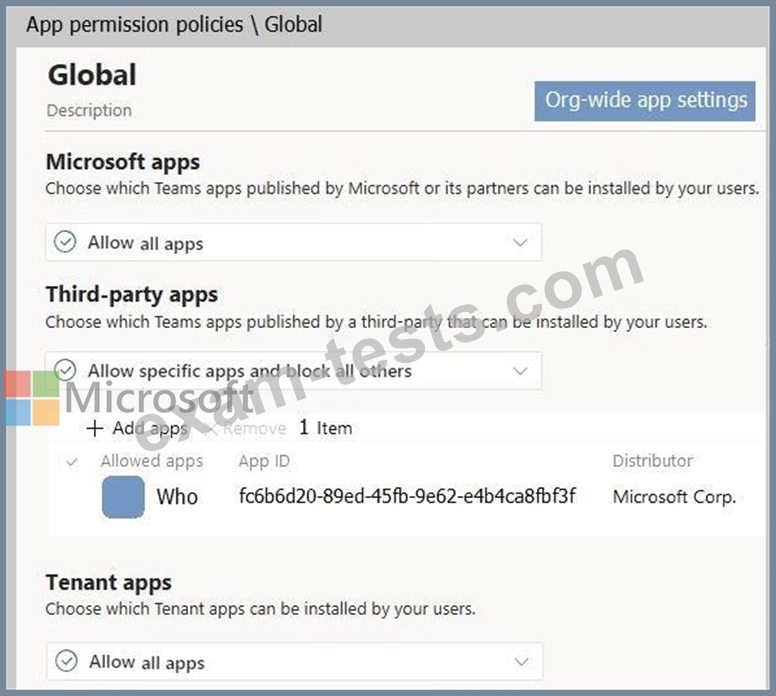Click Add apps

click(x=137, y=429)
